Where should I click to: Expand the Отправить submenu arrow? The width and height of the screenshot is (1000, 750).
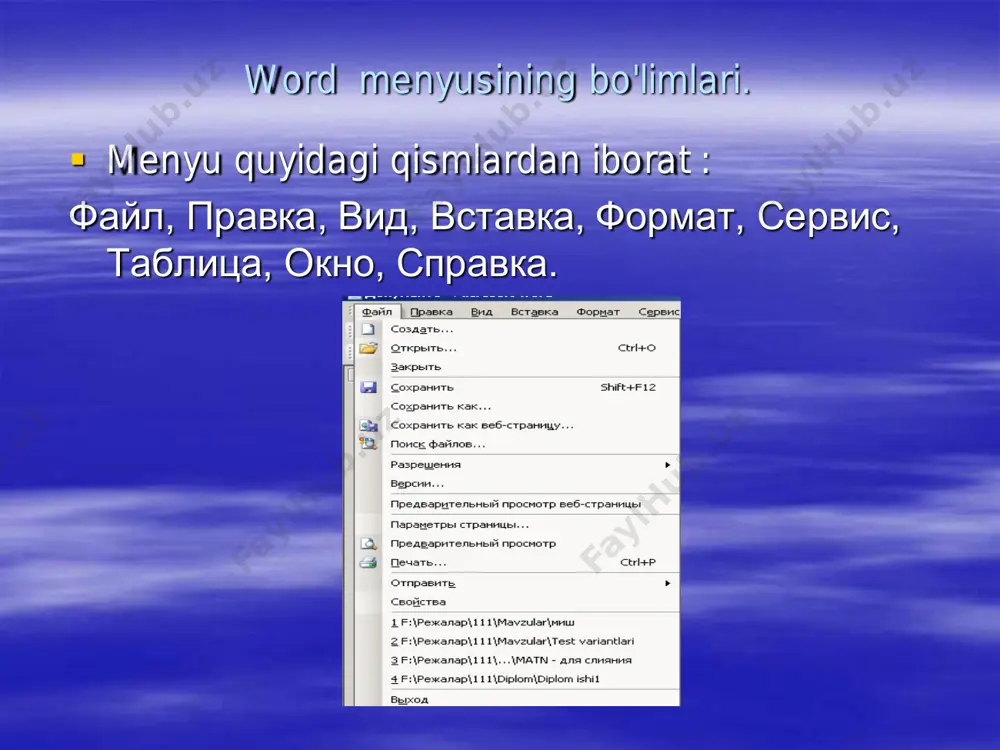click(667, 583)
